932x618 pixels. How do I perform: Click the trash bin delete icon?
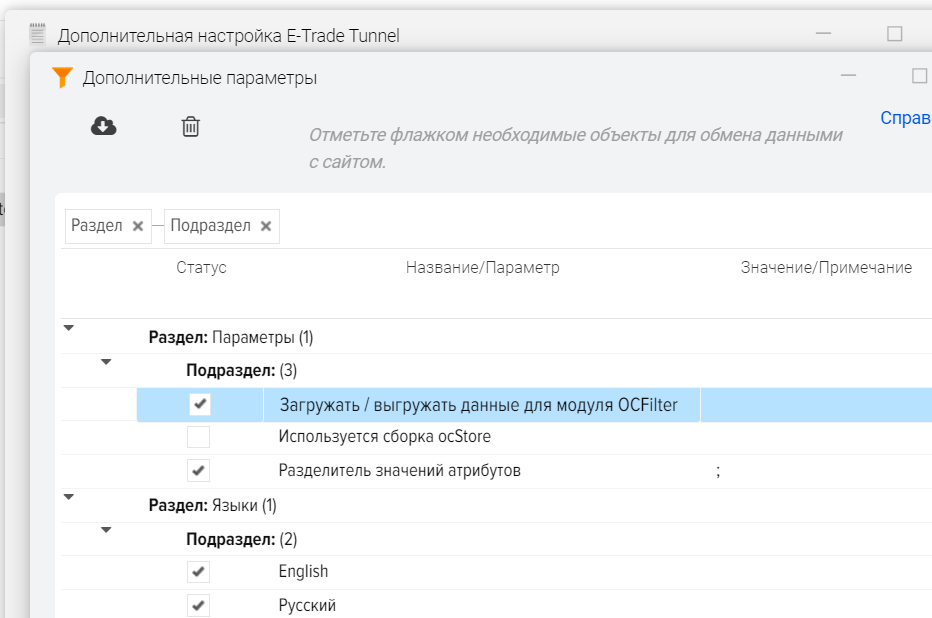[x=190, y=126]
